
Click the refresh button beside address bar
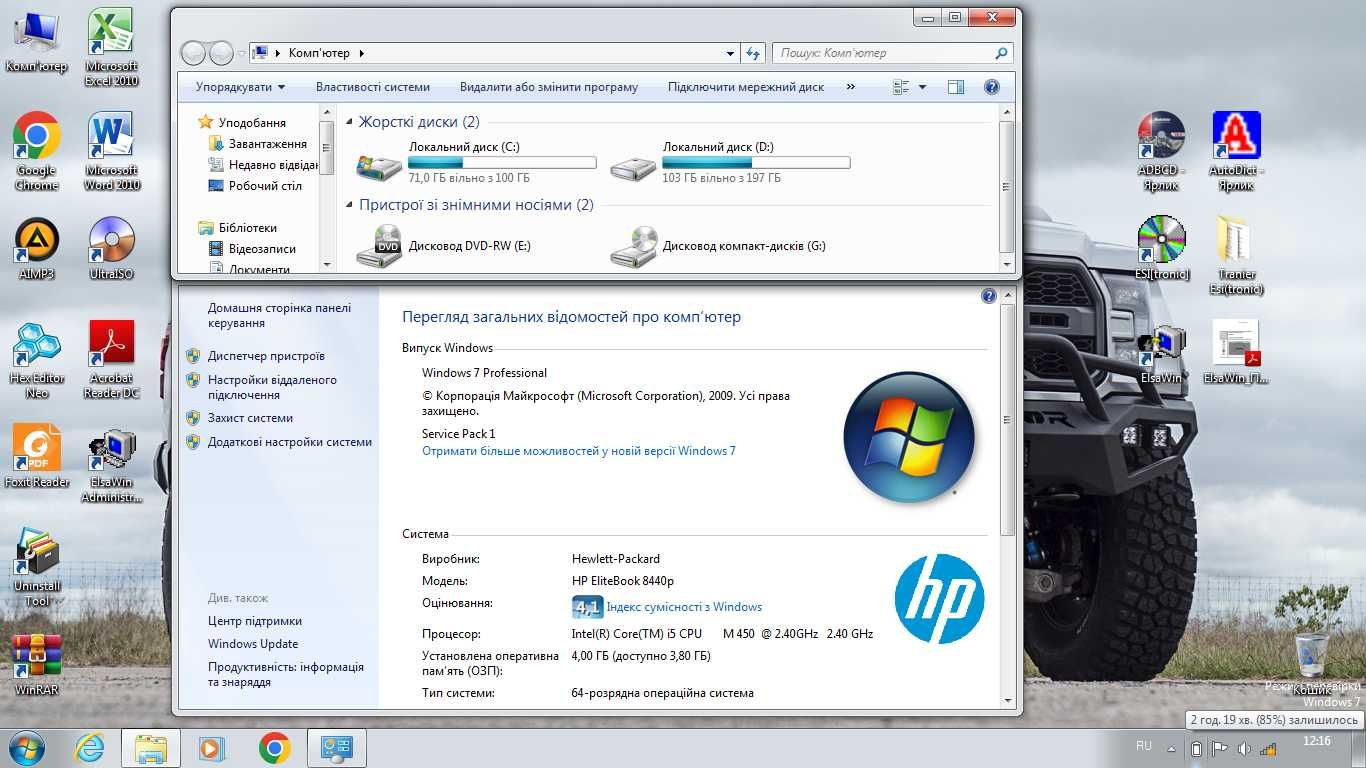(x=754, y=53)
